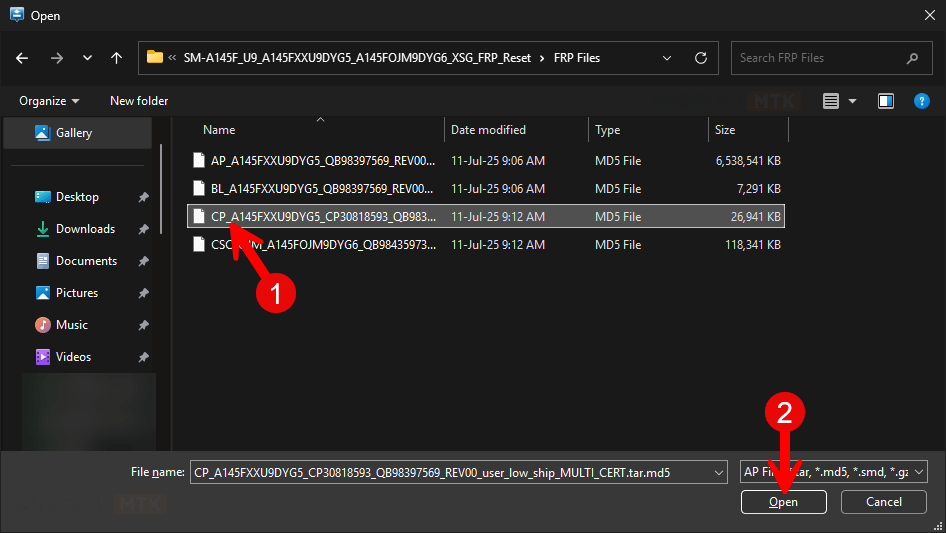The image size is (946, 533).
Task: Sort files by Date modified column
Action: click(488, 130)
